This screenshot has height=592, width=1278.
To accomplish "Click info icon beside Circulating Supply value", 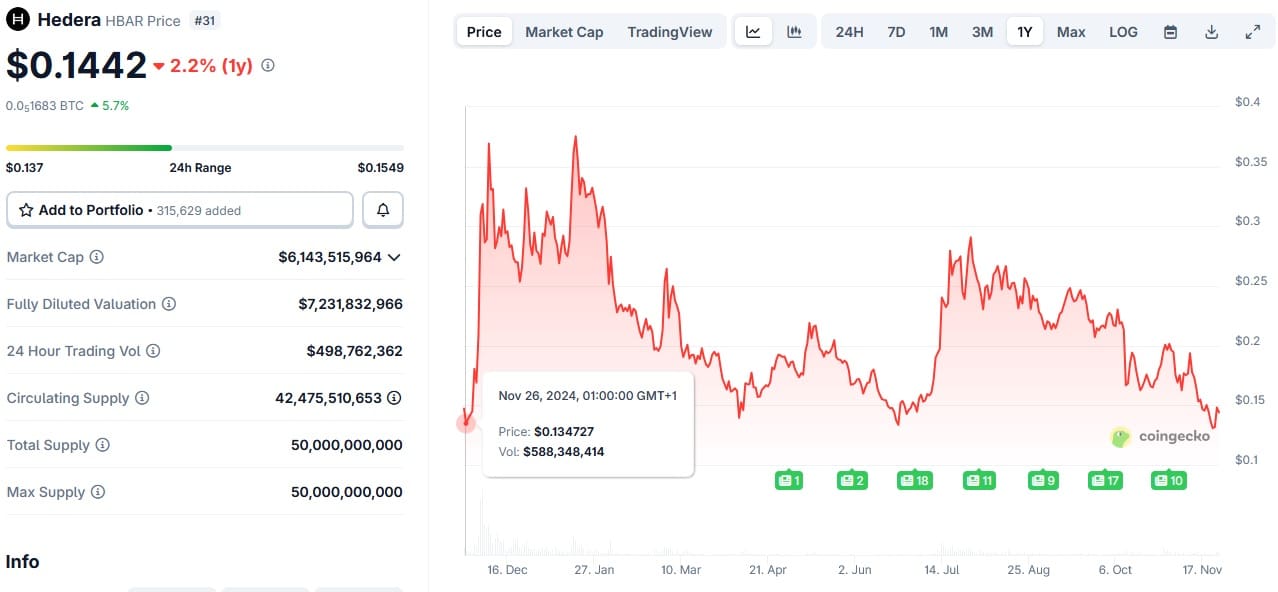I will 394,398.
